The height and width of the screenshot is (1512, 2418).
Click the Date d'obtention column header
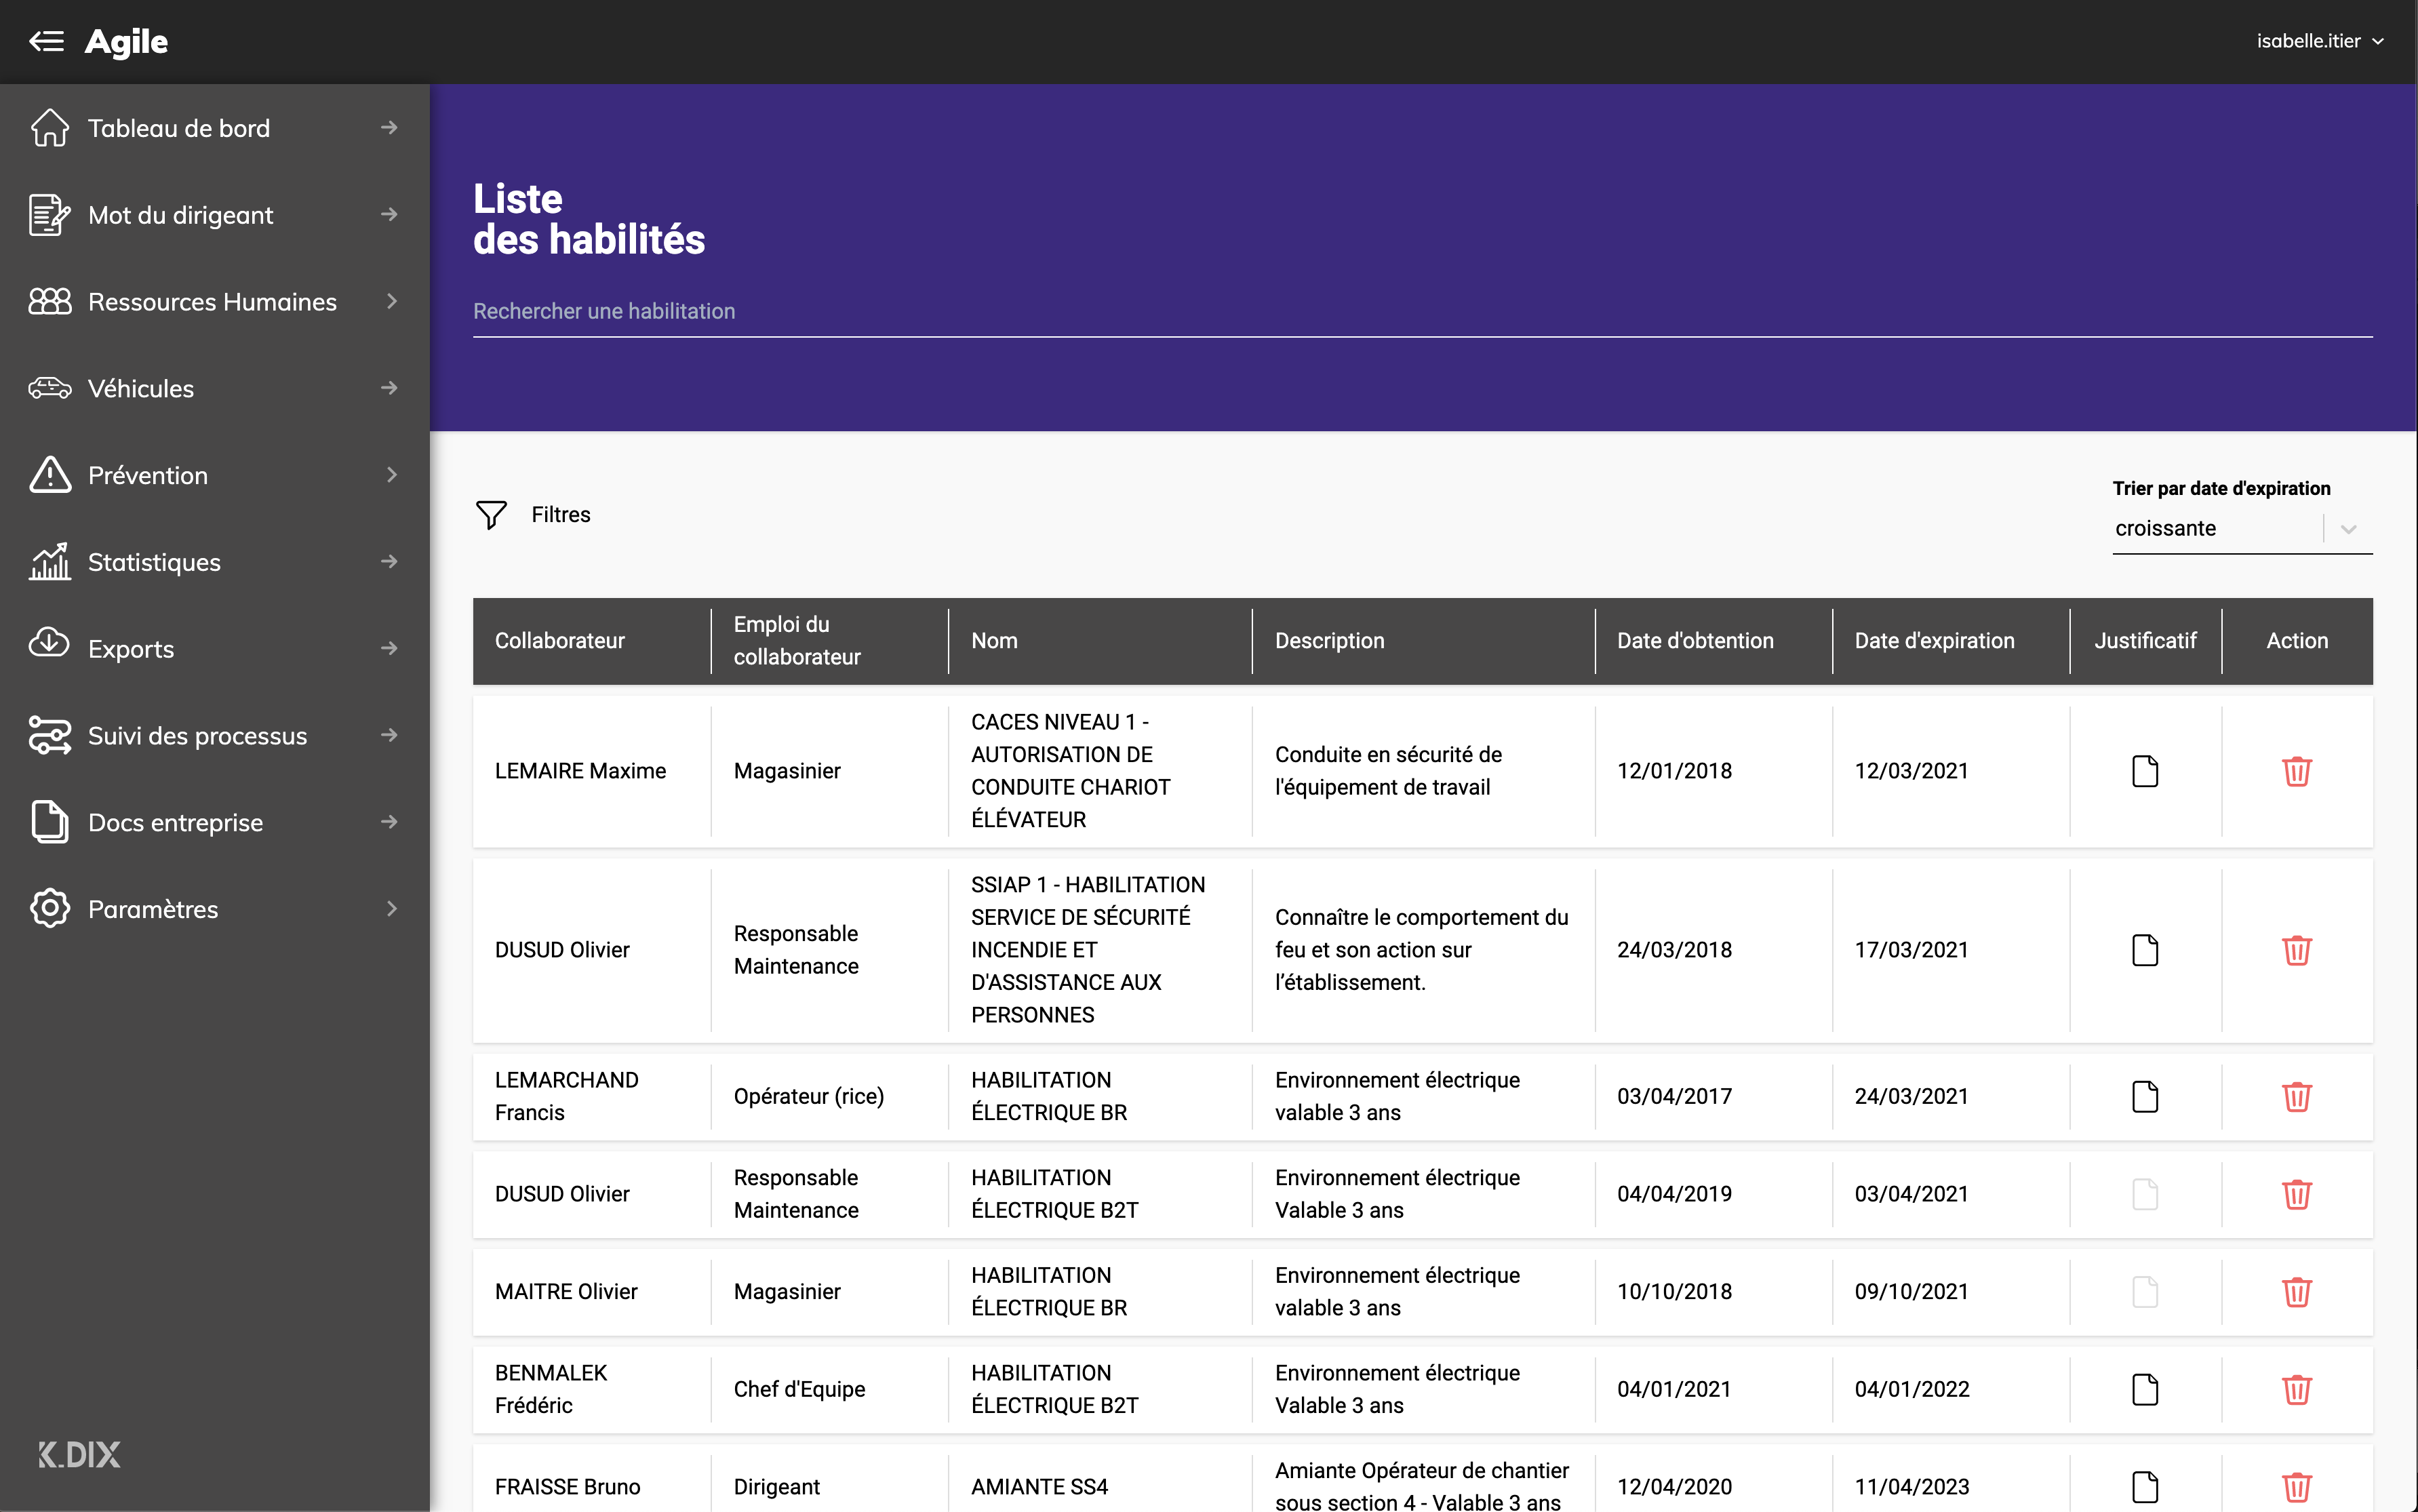pyautogui.click(x=1696, y=641)
